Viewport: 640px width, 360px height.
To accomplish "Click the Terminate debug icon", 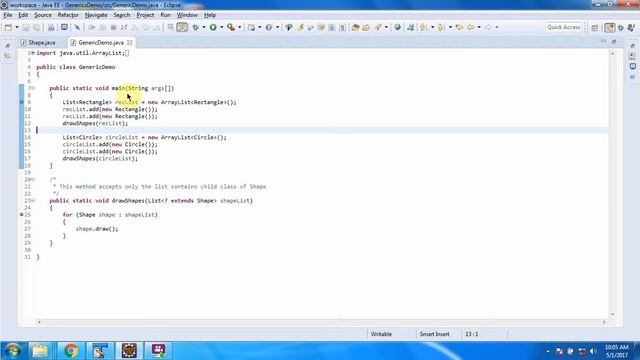I will click(113, 27).
